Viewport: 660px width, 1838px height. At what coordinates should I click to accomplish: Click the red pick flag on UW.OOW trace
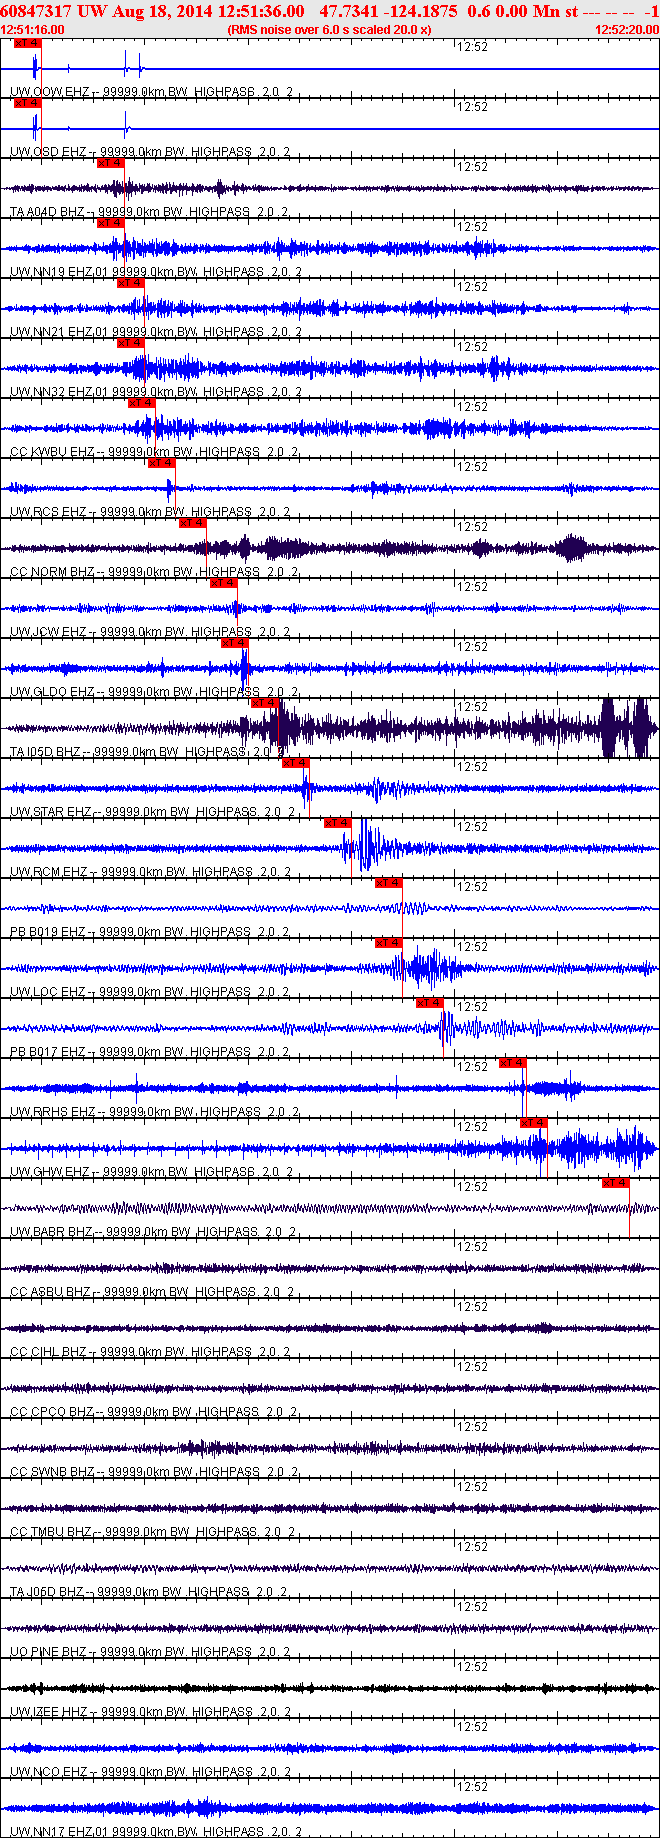coord(27,43)
